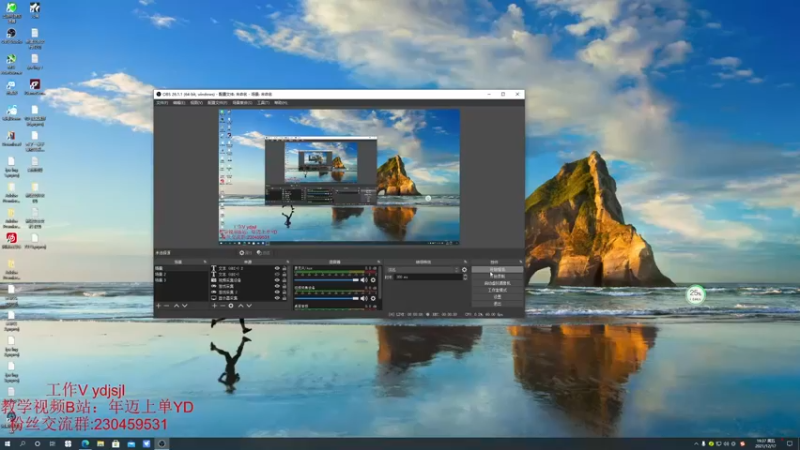Click 滤镜 filters button above sources
Viewport: 800px width, 450px height.
pyautogui.click(x=263, y=253)
